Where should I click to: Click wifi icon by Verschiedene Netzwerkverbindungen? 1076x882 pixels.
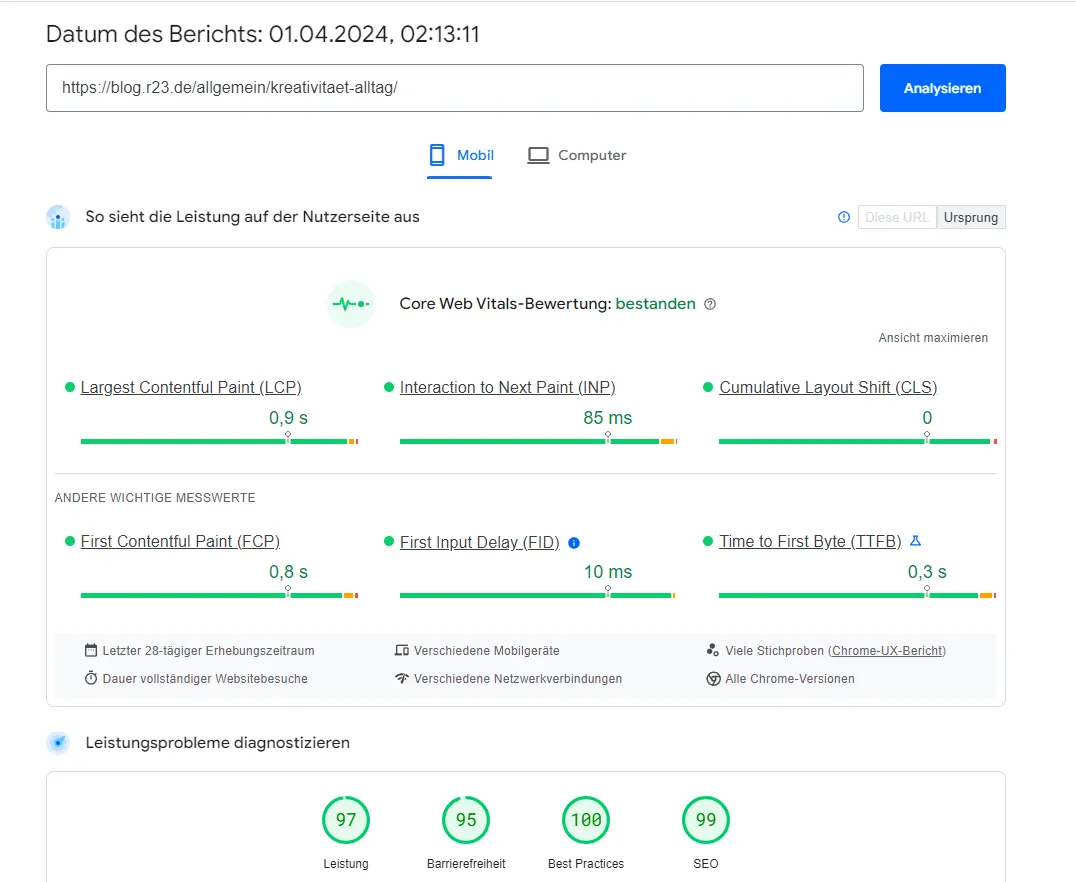pyautogui.click(x=402, y=678)
